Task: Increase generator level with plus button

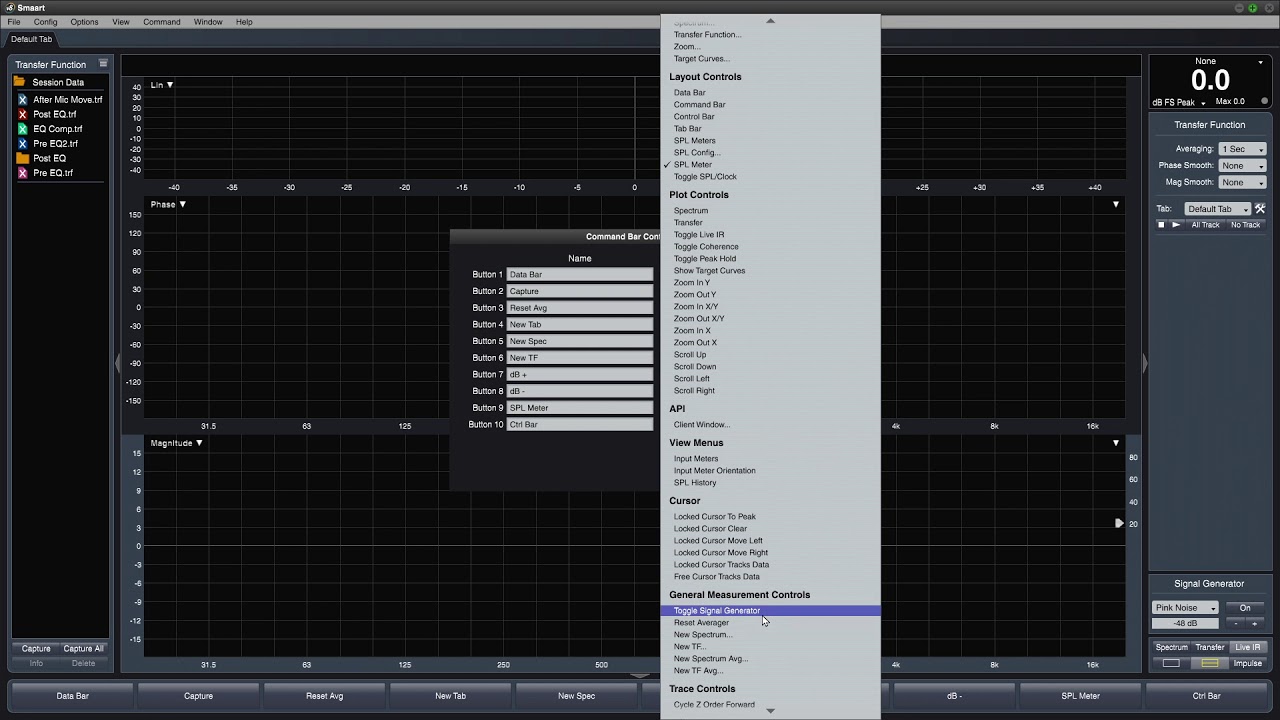Action: coord(1254,624)
